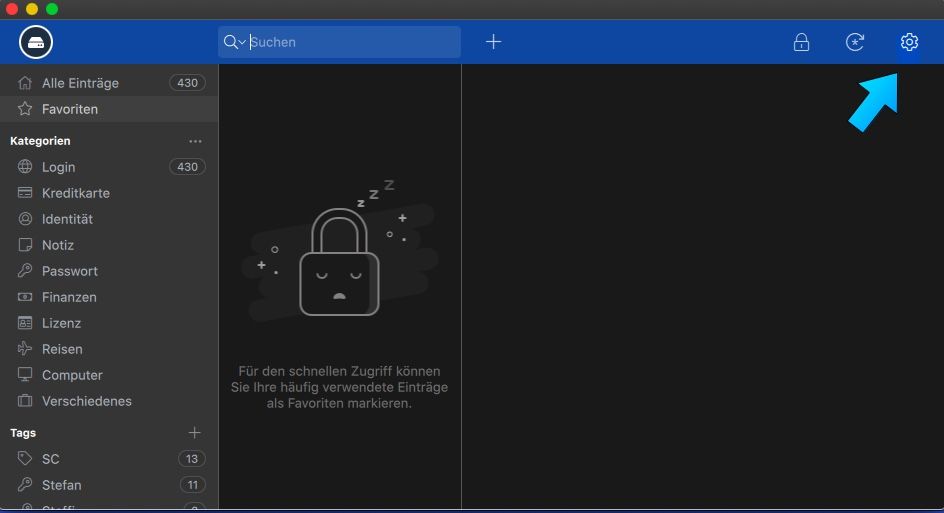Select the Notiz category

coord(58,245)
